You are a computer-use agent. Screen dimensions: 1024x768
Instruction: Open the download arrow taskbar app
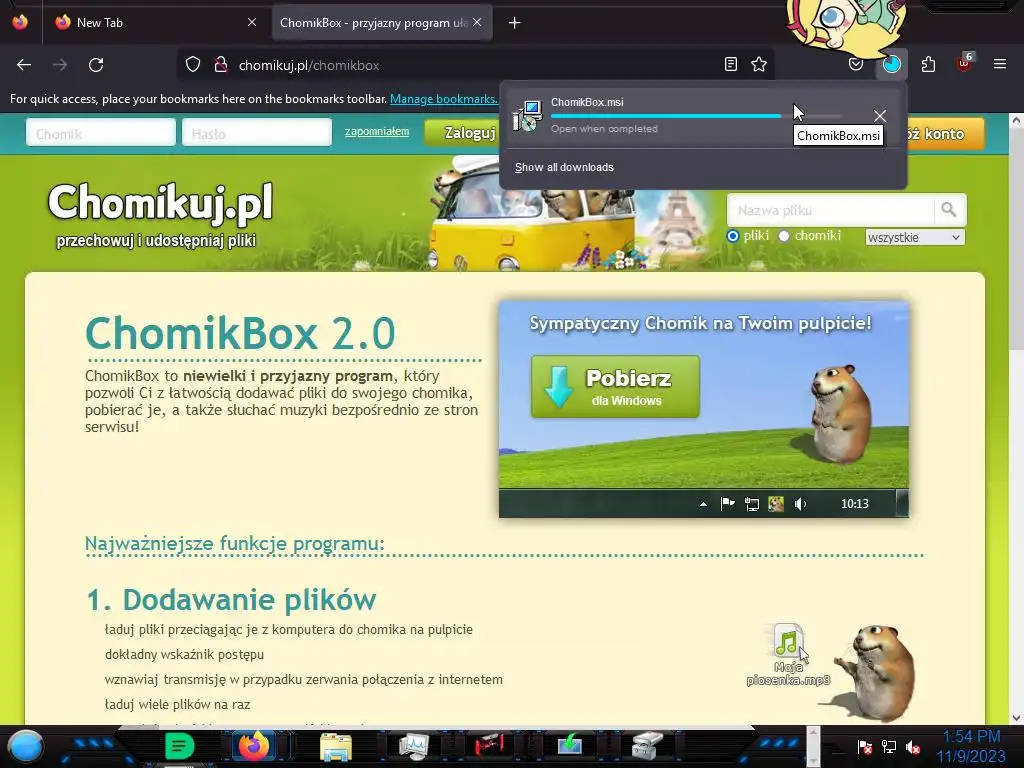(x=569, y=745)
